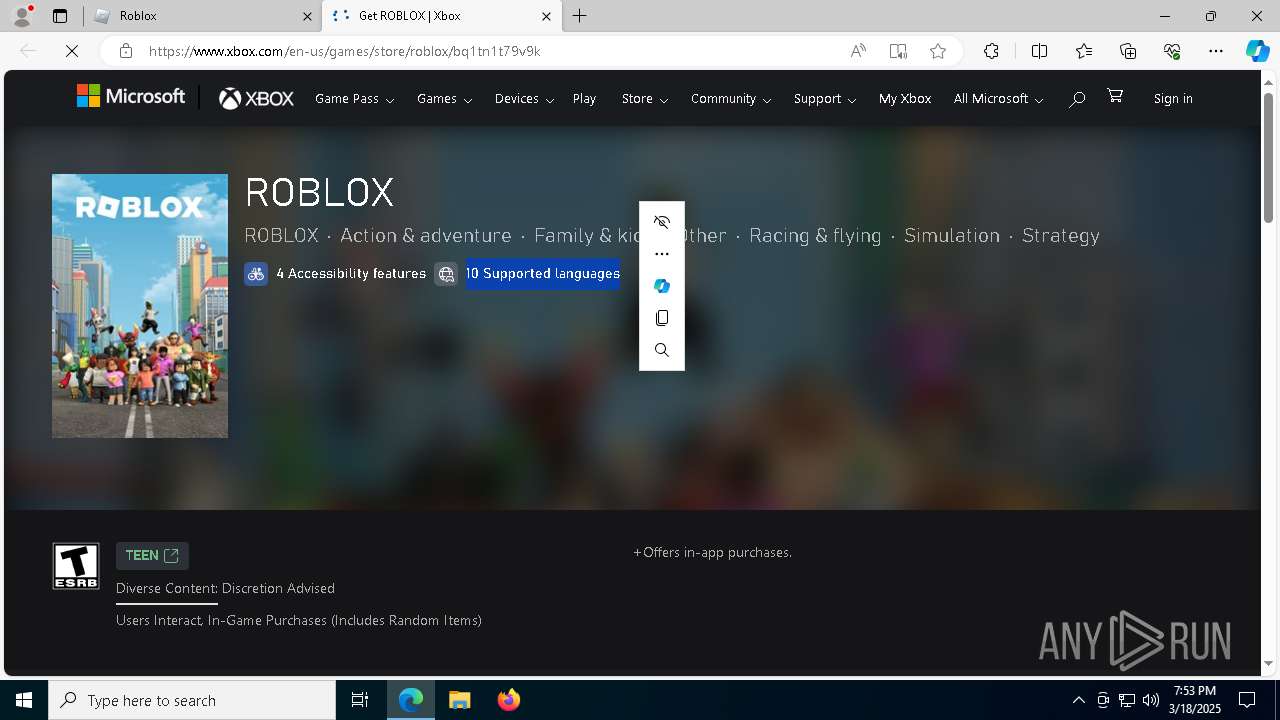Launch Firefox from taskbar
This screenshot has width=1280, height=720.
click(508, 700)
